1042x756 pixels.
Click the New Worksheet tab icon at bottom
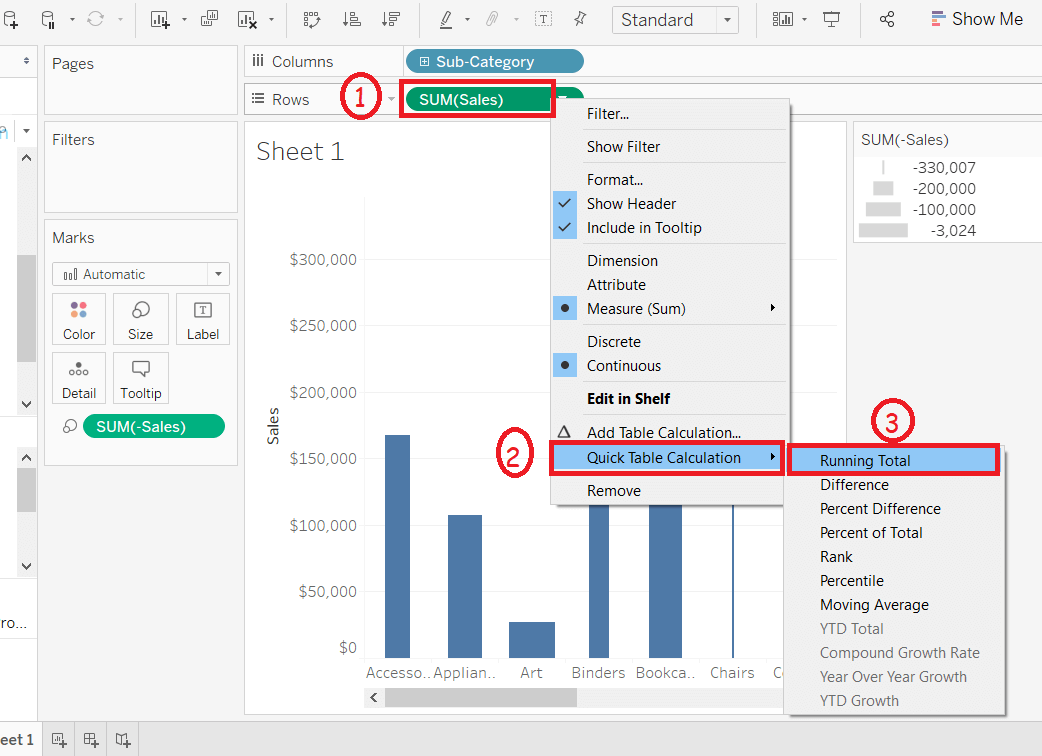click(x=59, y=739)
